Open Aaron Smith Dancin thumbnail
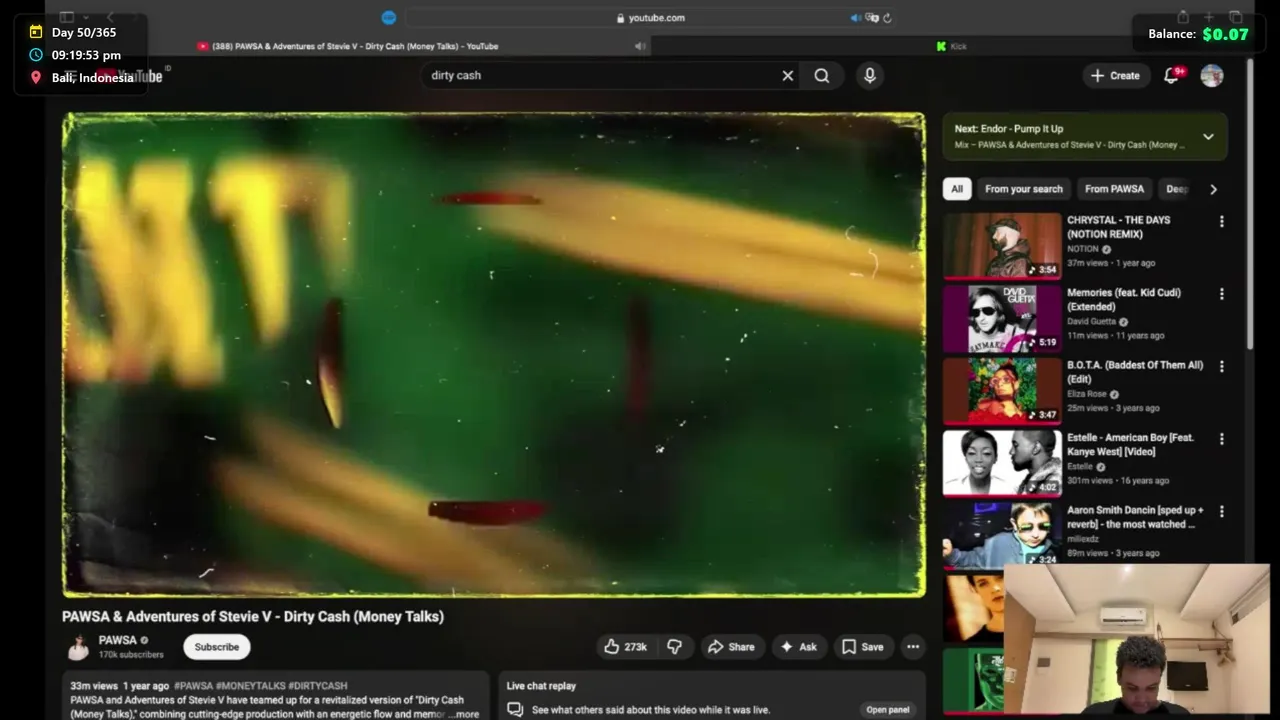 pyautogui.click(x=1001, y=535)
